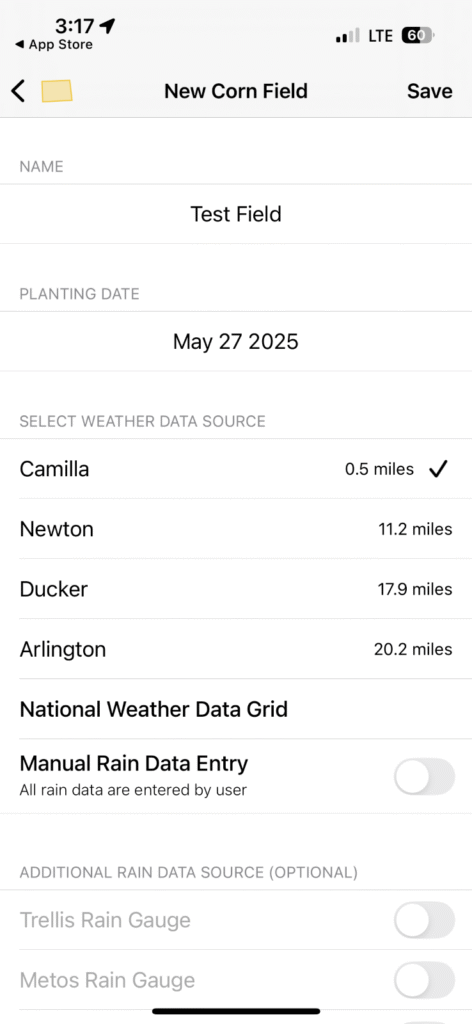The height and width of the screenshot is (1024, 472).
Task: Save the new corn field
Action: [x=430, y=91]
